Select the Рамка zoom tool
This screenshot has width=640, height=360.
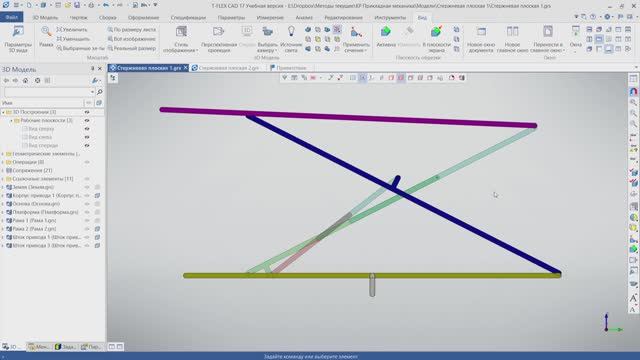pos(46,38)
